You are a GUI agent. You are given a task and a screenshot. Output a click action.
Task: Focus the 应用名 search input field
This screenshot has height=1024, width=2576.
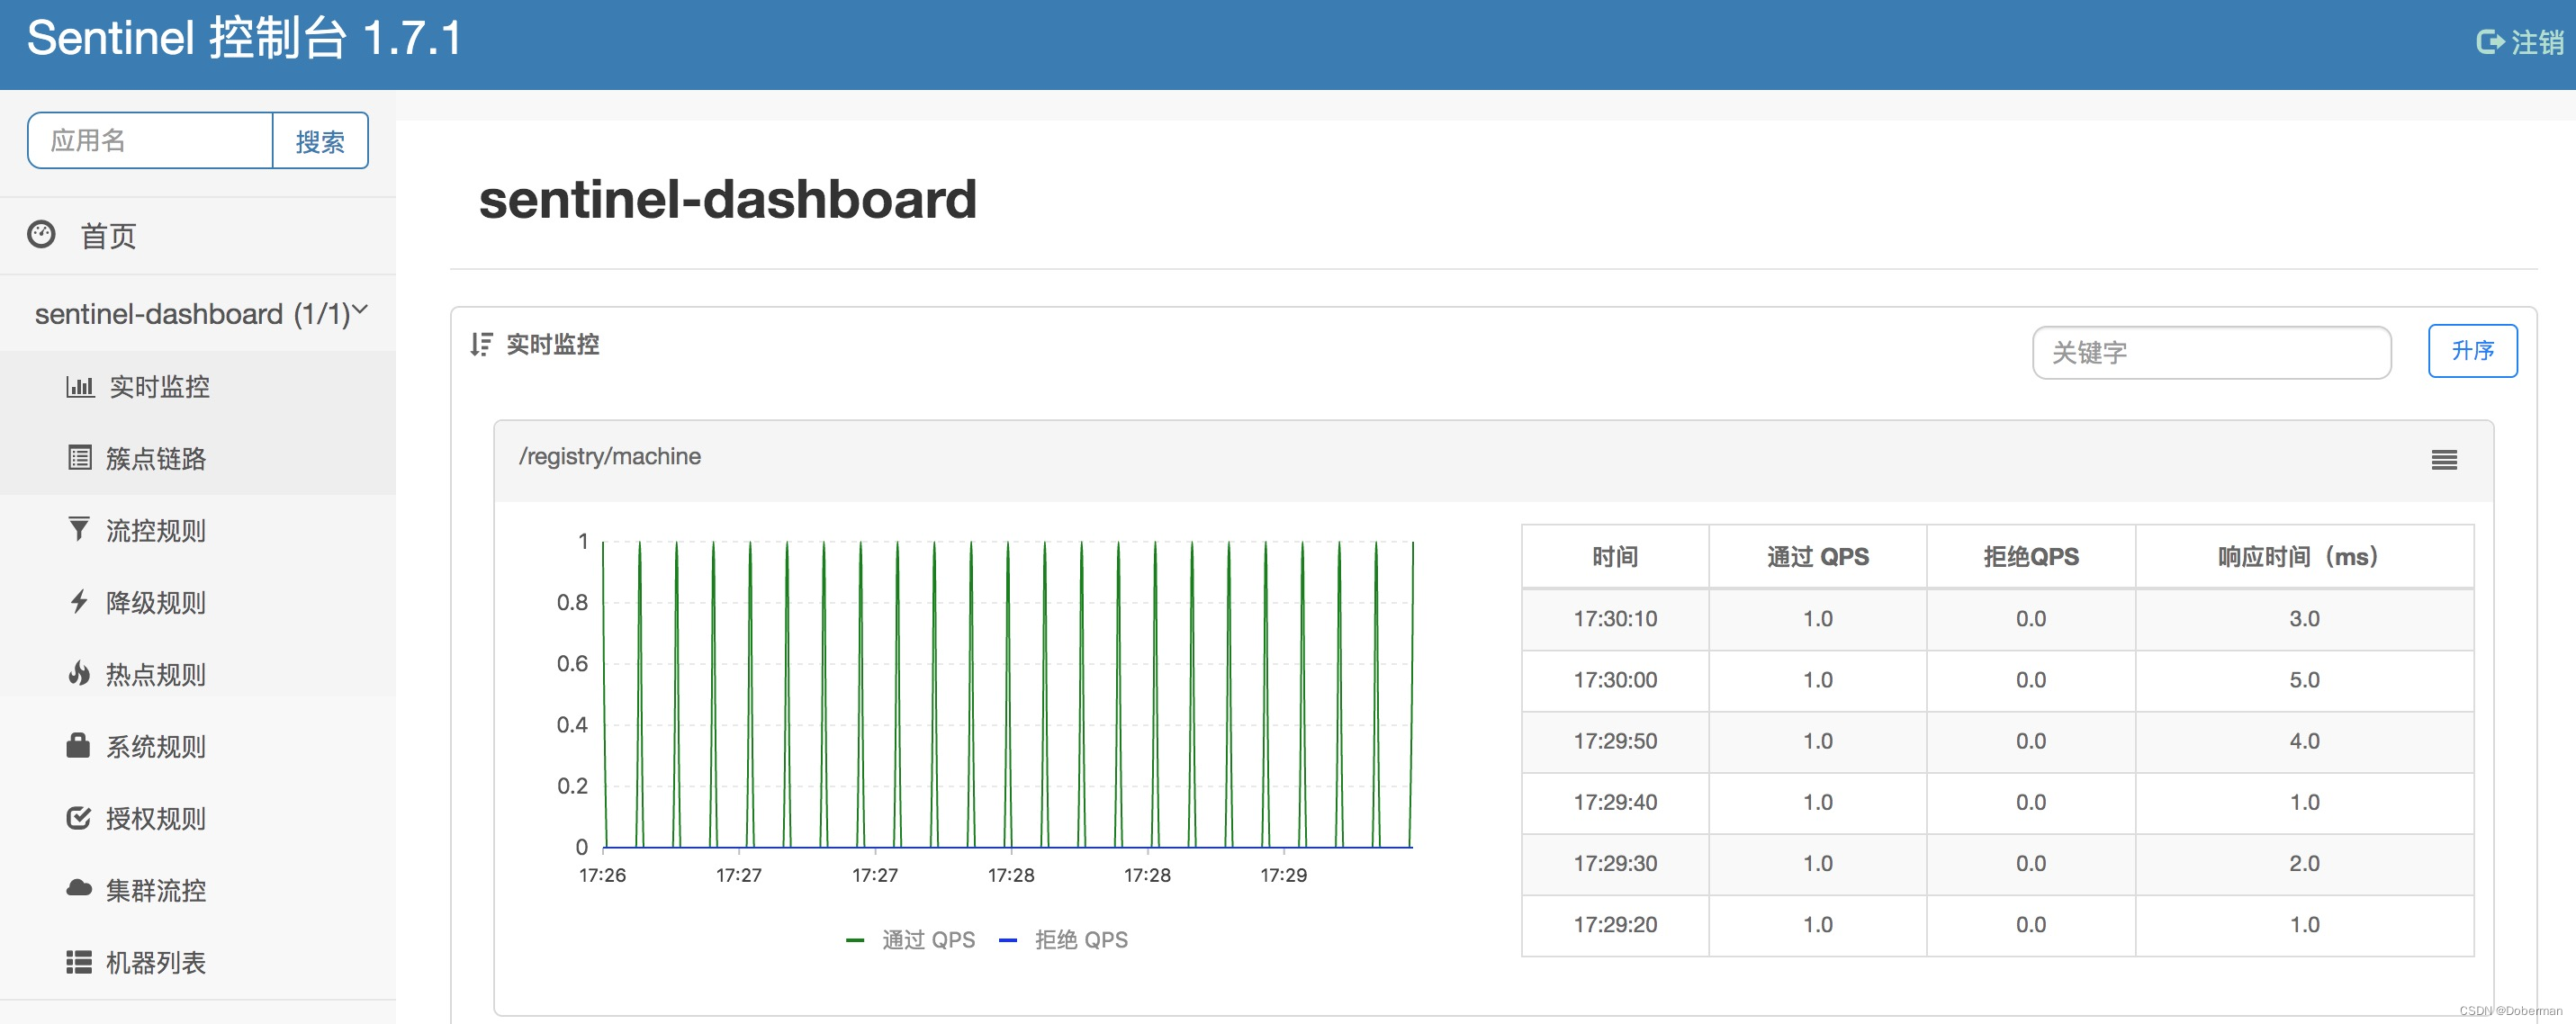point(150,141)
